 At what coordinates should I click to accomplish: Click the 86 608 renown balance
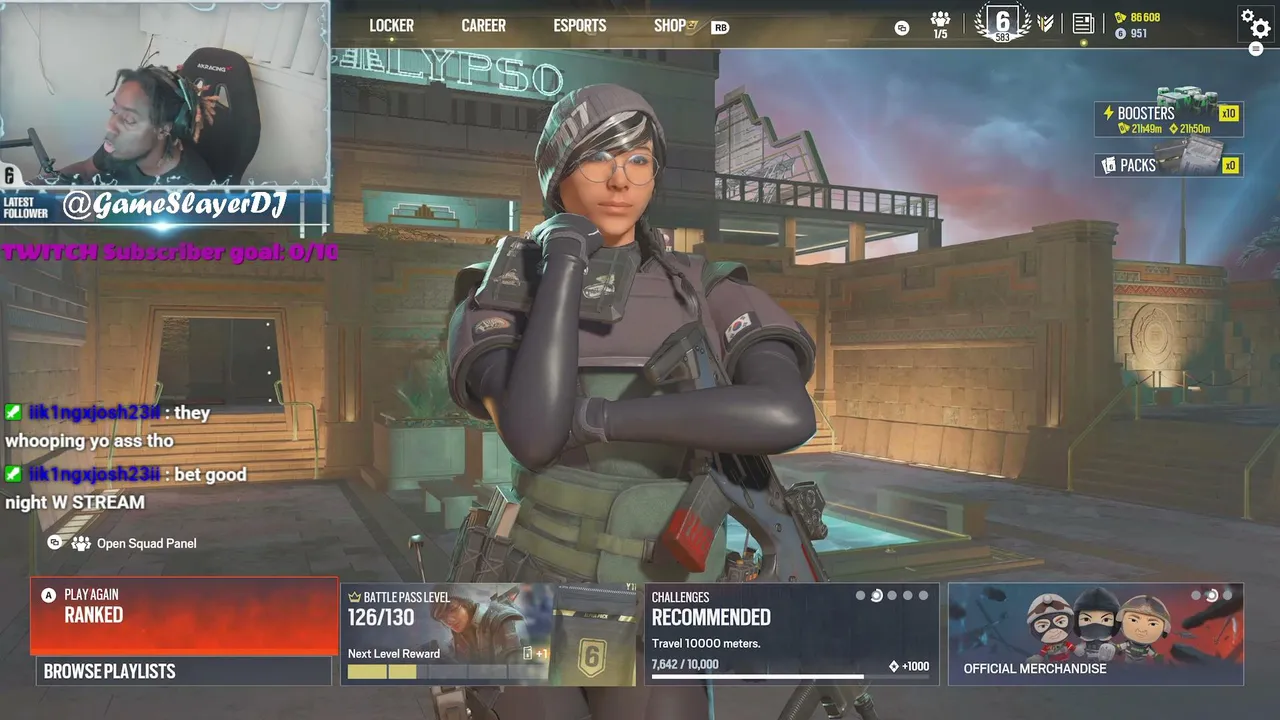pyautogui.click(x=1145, y=18)
